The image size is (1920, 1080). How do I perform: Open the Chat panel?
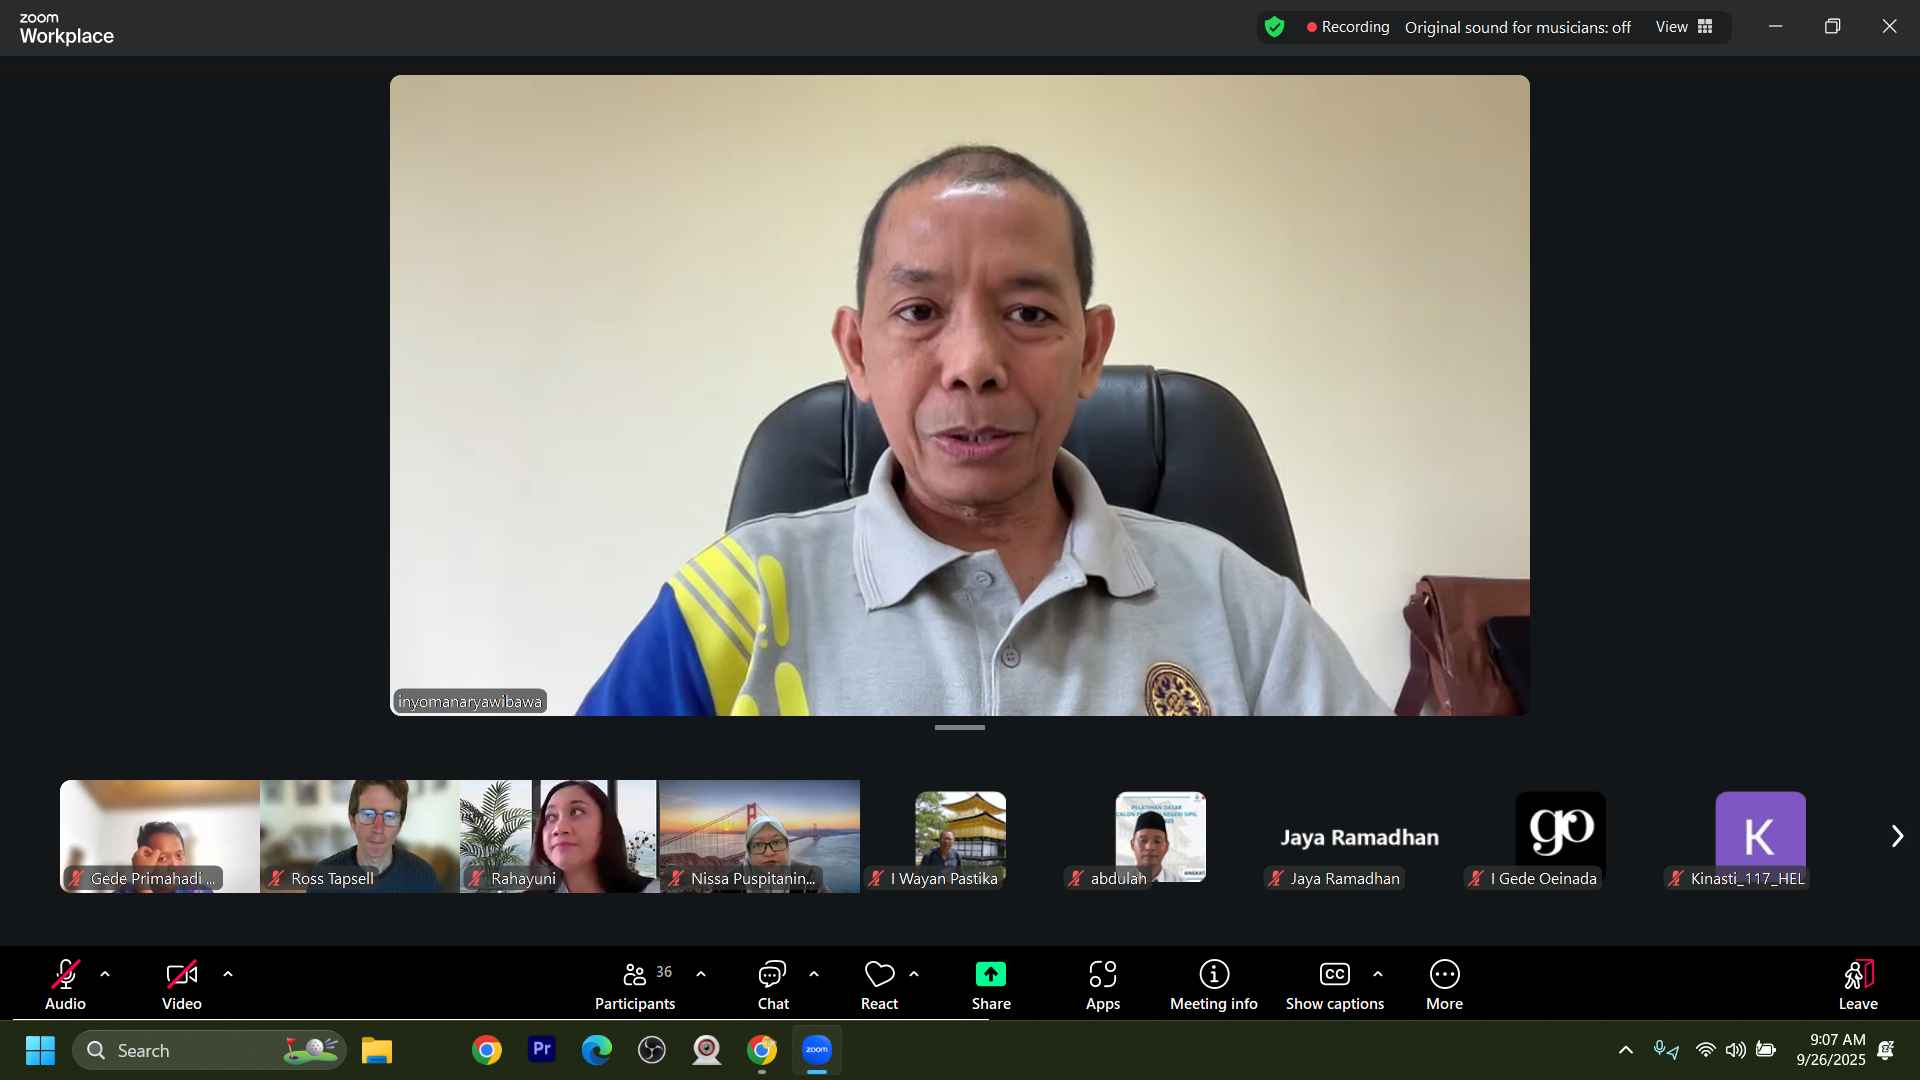click(x=772, y=985)
